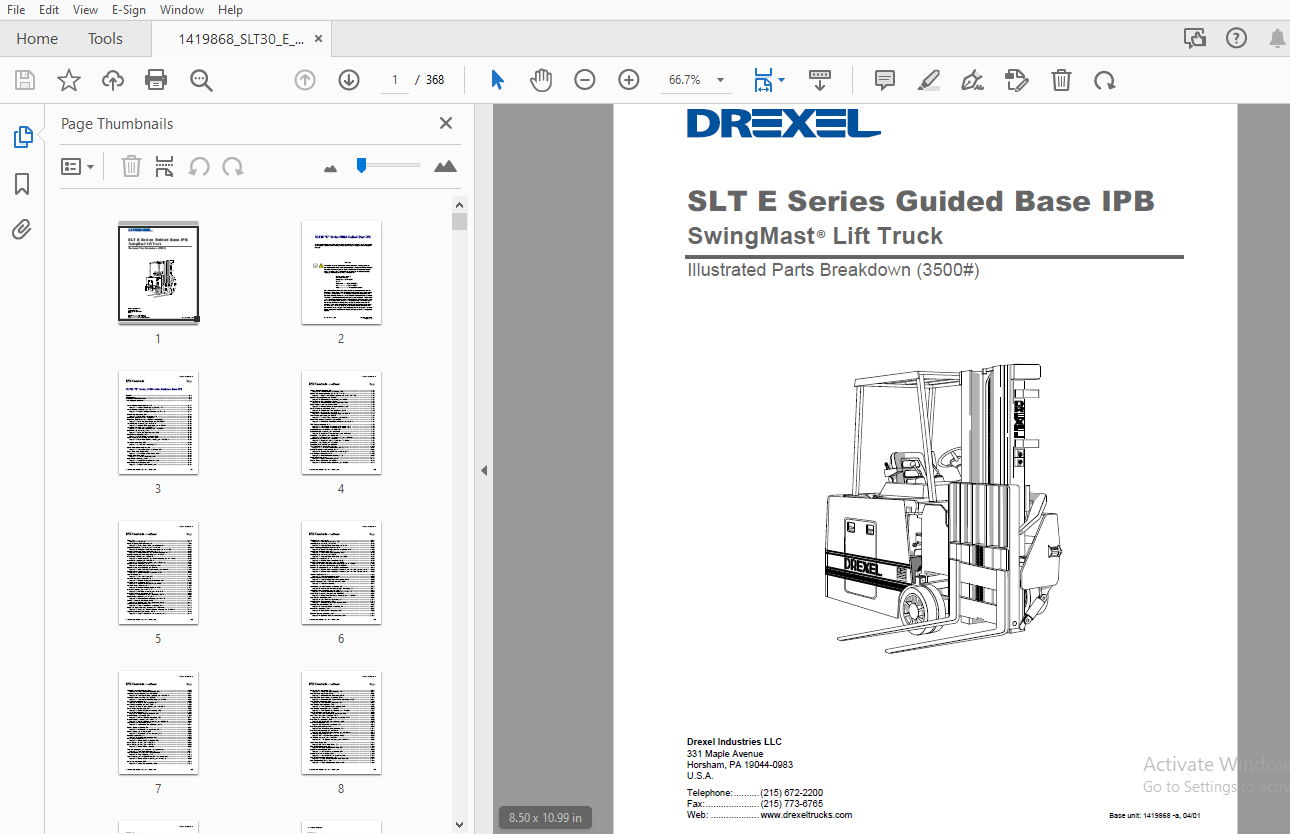This screenshot has width=1290, height=834.
Task: Click share review chat icon top right
Action: click(1195, 38)
